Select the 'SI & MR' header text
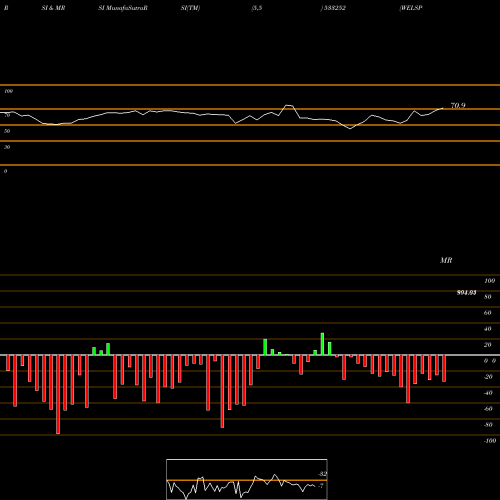Image resolution: width=500 pixels, height=500 pixels. click(x=53, y=8)
